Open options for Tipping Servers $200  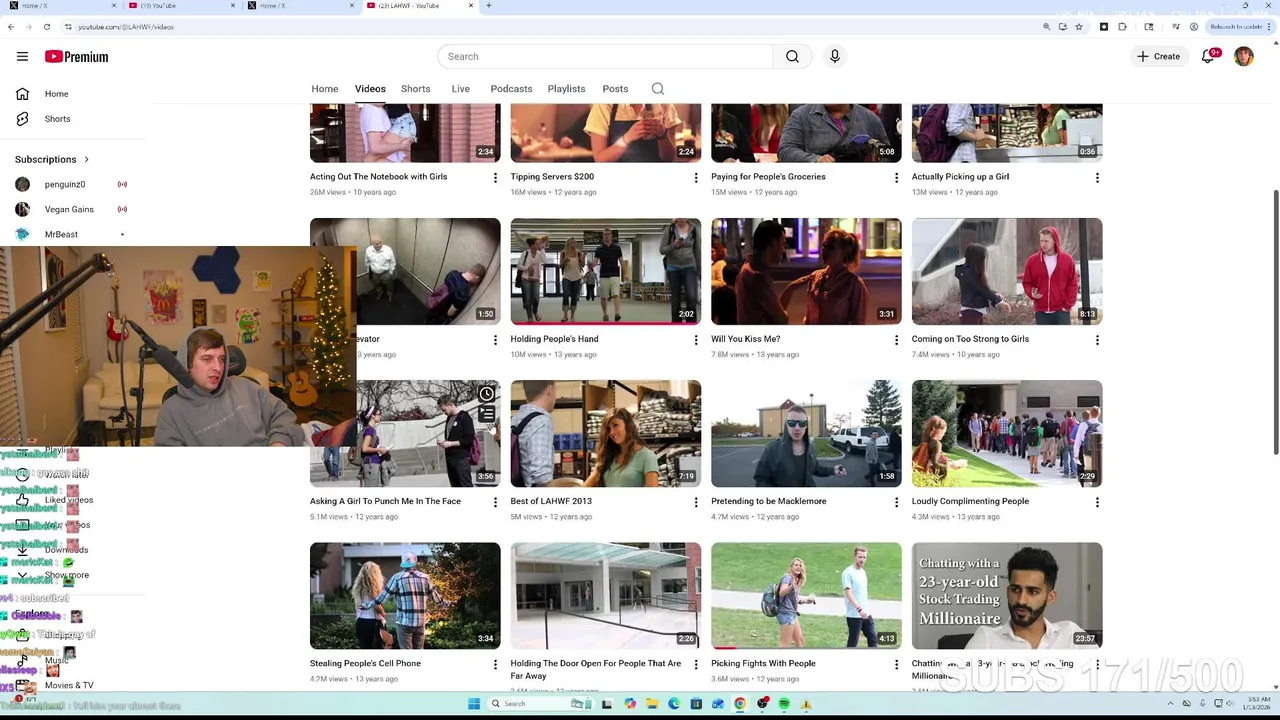pos(696,178)
